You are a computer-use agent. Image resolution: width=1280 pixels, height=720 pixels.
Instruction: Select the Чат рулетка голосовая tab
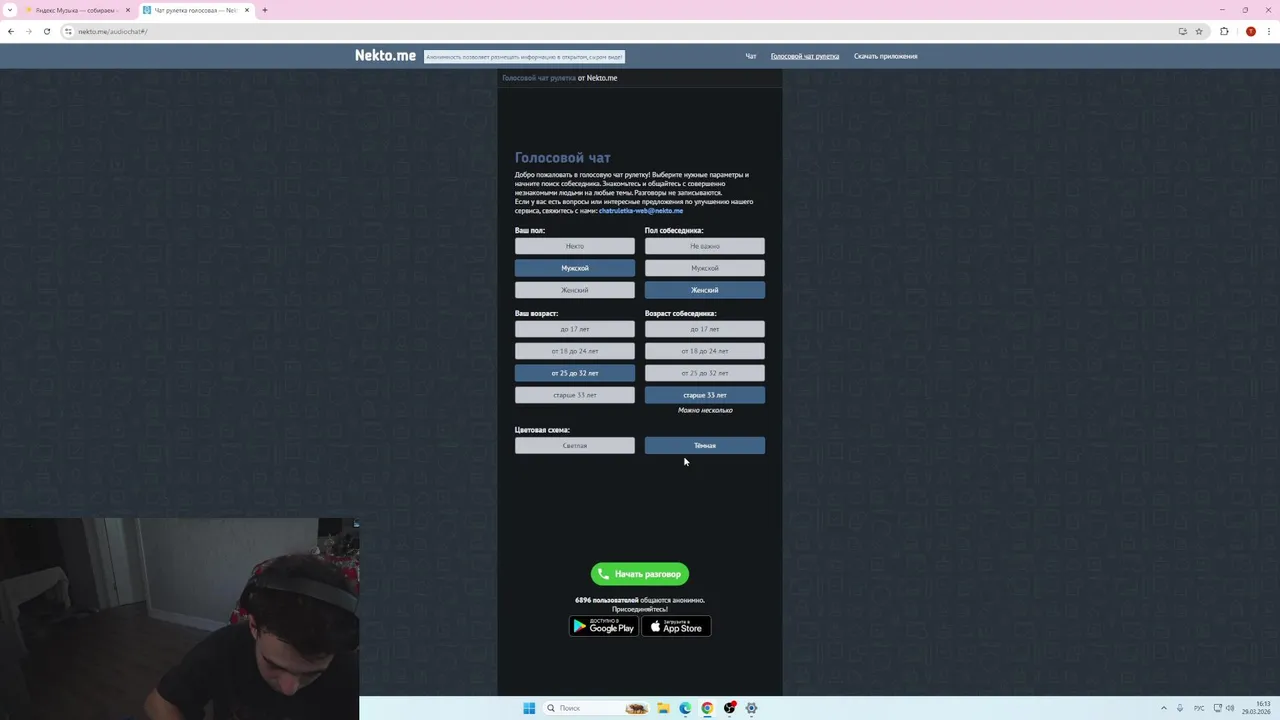(196, 10)
